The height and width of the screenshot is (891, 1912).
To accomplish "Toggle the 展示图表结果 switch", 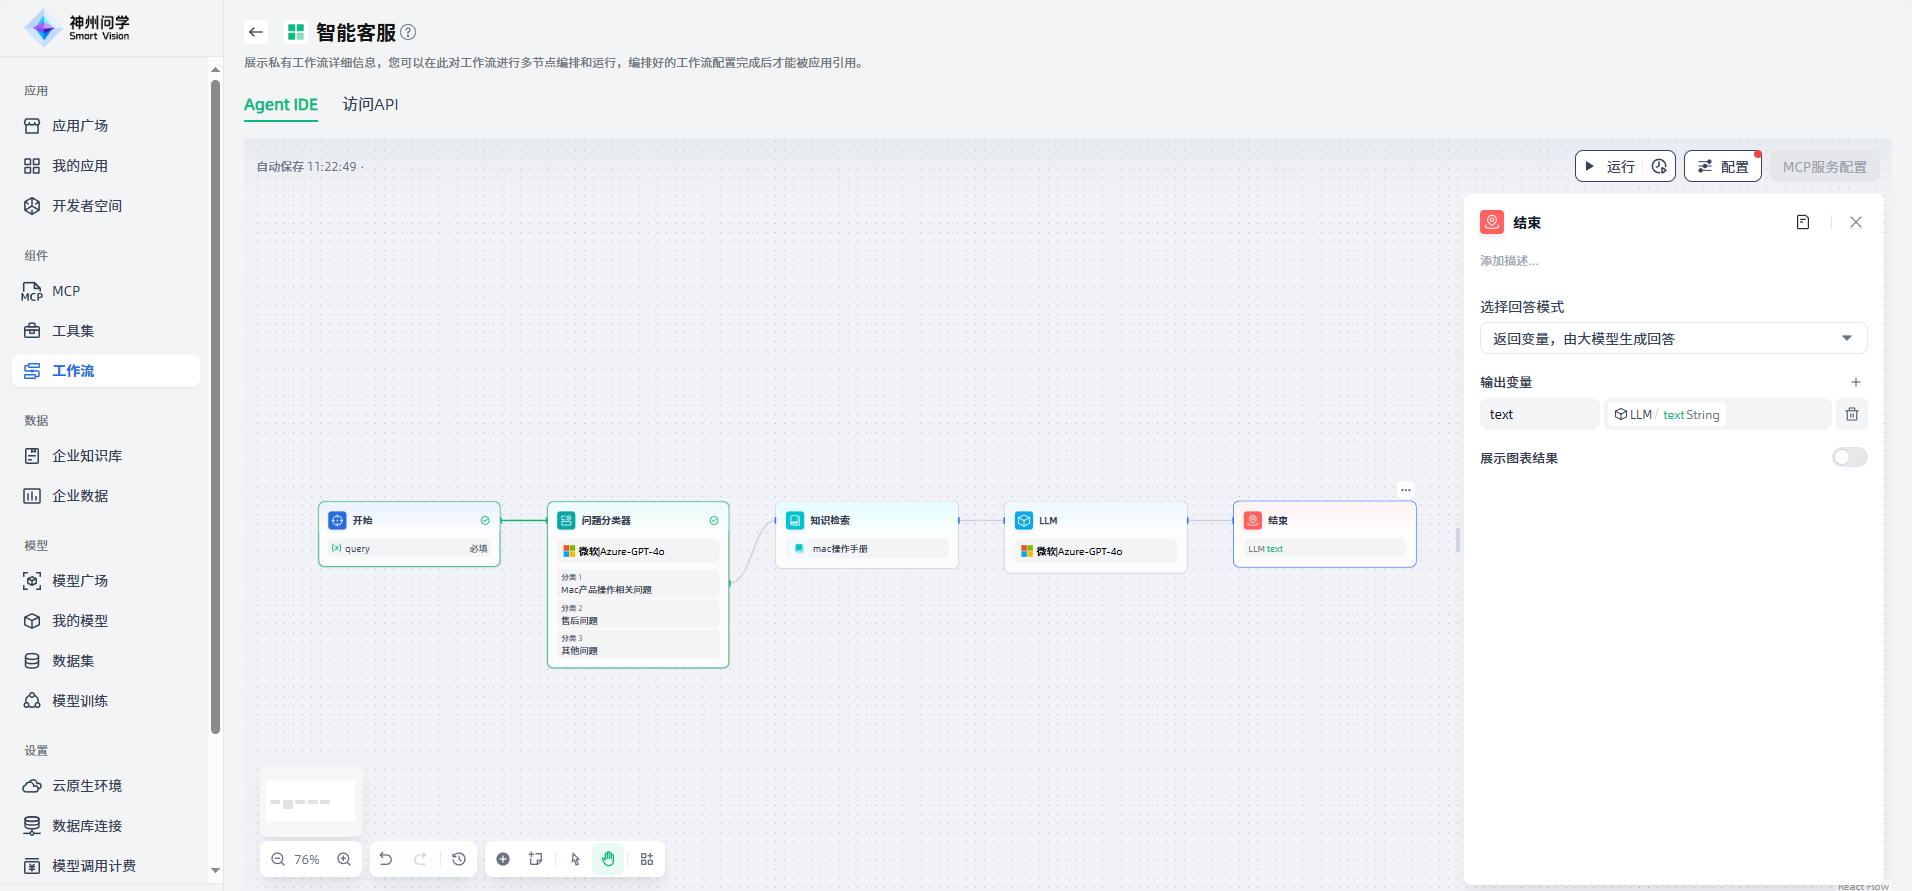I will pos(1849,457).
